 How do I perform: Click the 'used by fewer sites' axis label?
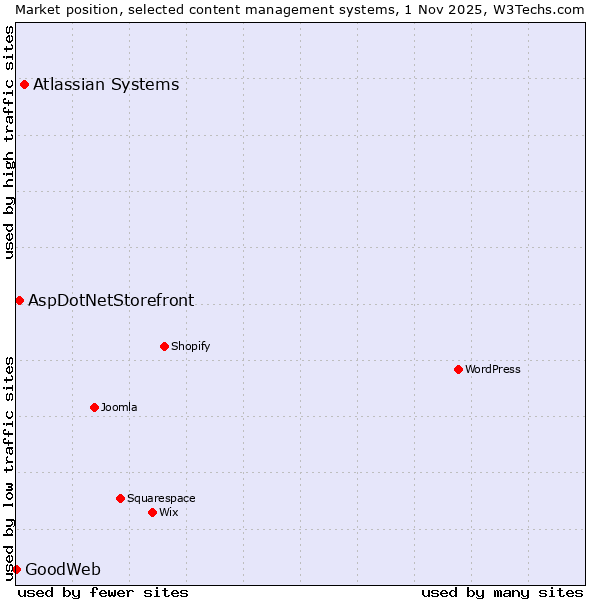pyautogui.click(x=103, y=592)
